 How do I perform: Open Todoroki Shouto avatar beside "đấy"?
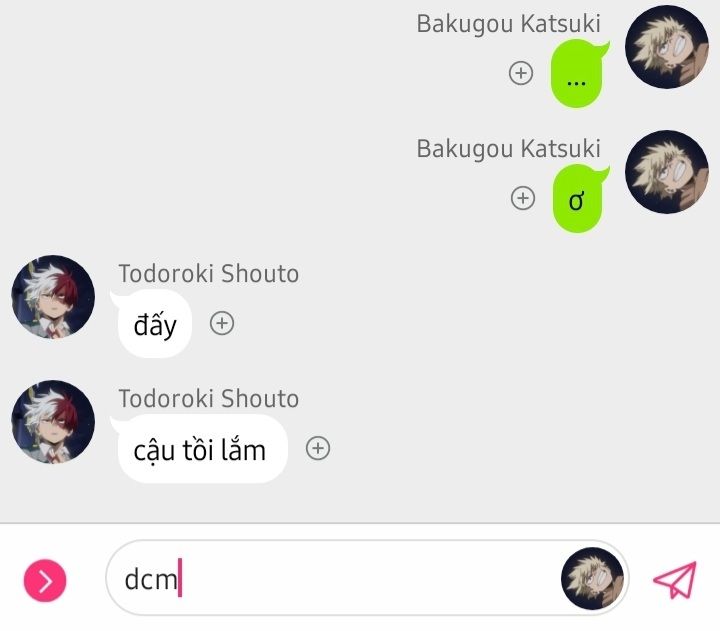point(53,297)
